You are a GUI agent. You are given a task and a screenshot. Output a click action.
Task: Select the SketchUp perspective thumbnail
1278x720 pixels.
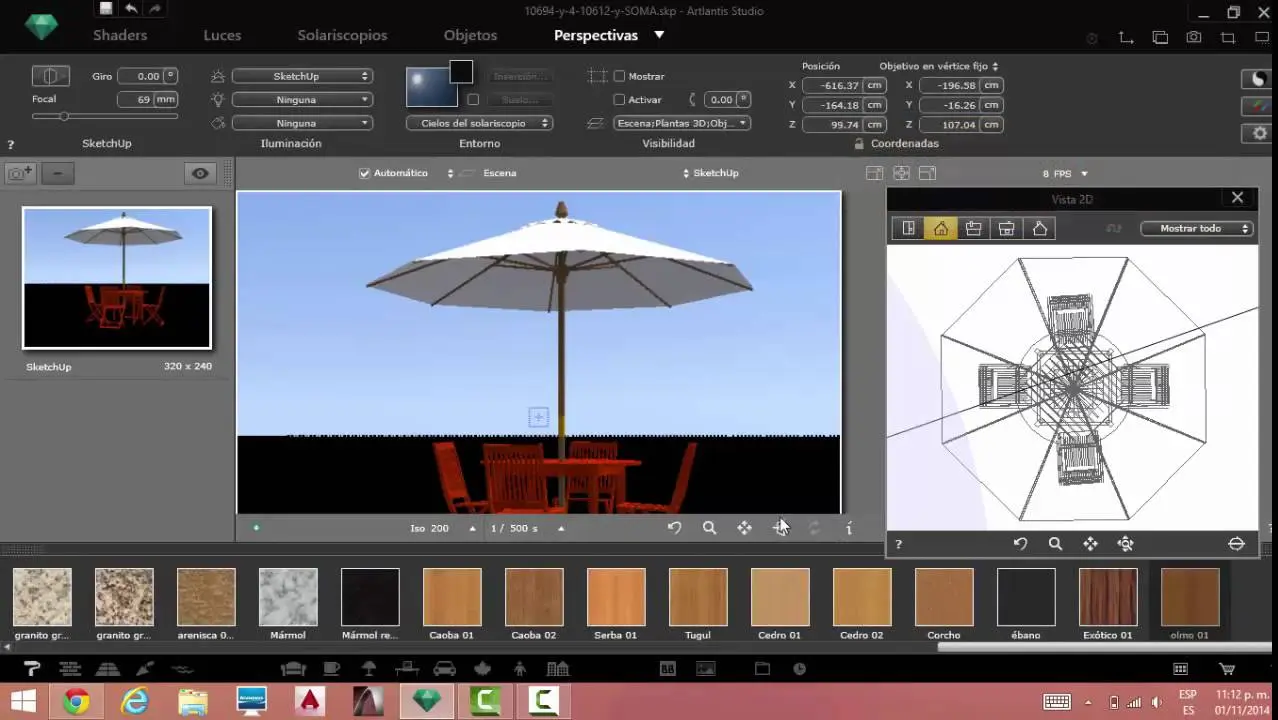(x=117, y=278)
